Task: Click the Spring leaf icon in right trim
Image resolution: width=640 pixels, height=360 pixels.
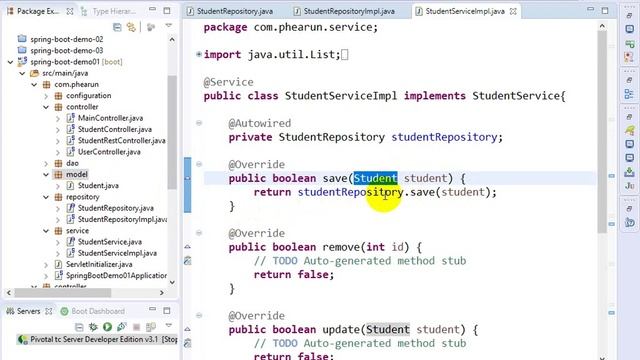Action: pos(629,131)
